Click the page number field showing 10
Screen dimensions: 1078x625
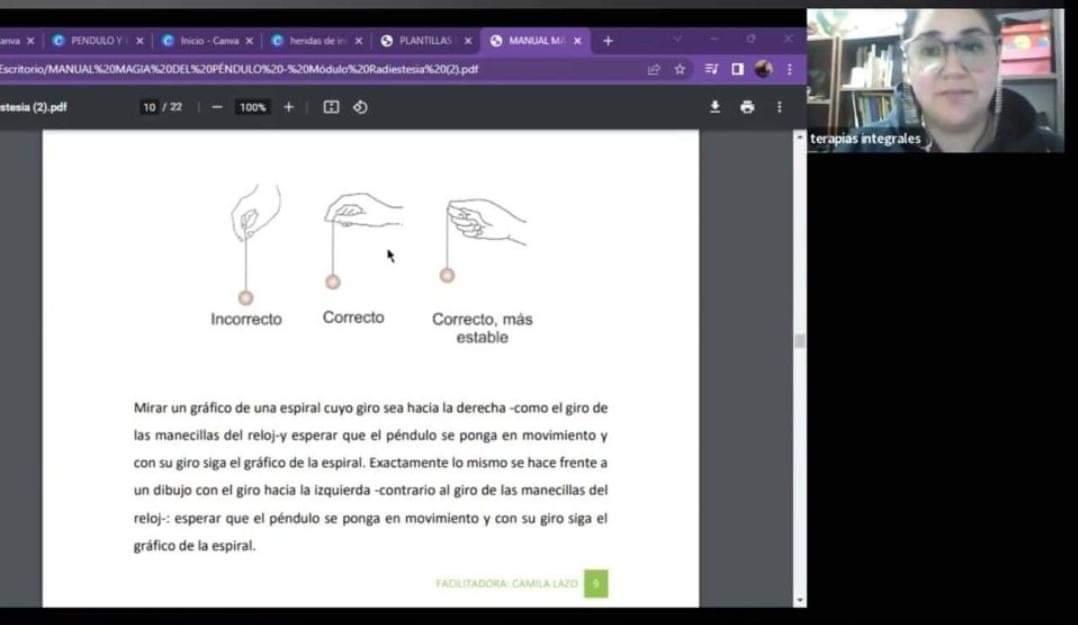(150, 107)
